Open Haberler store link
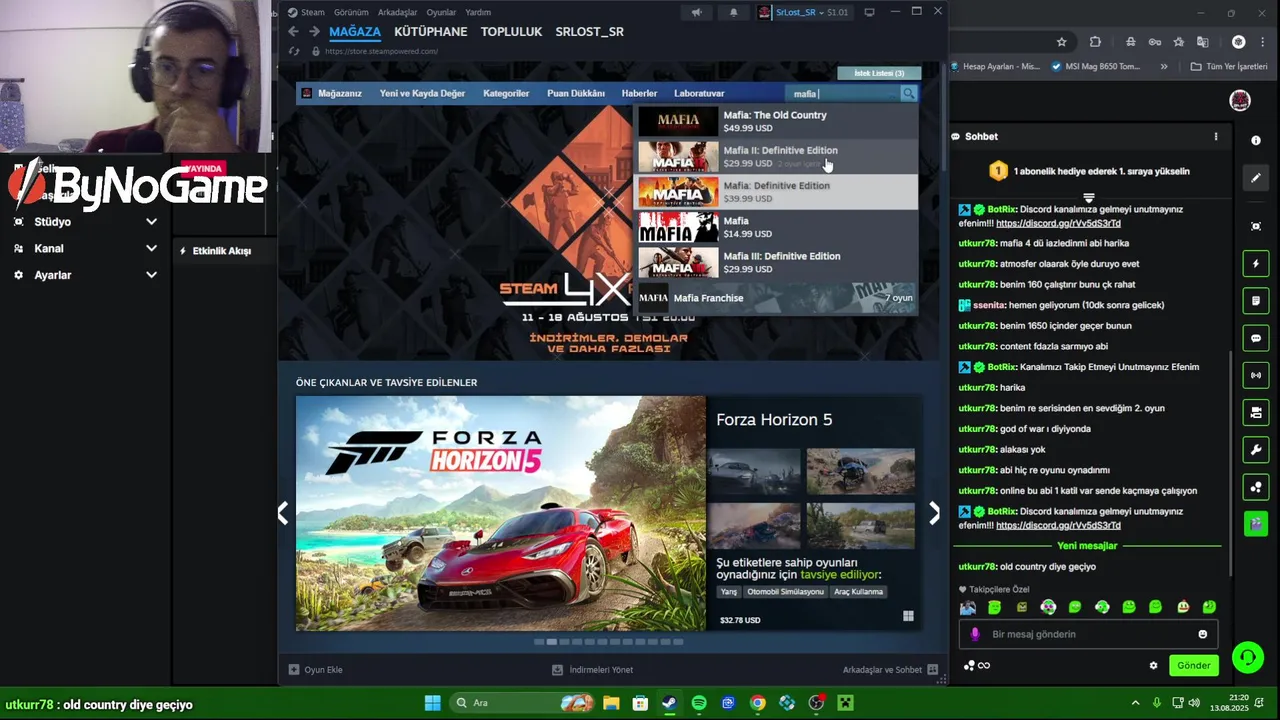1280x720 pixels. point(640,93)
